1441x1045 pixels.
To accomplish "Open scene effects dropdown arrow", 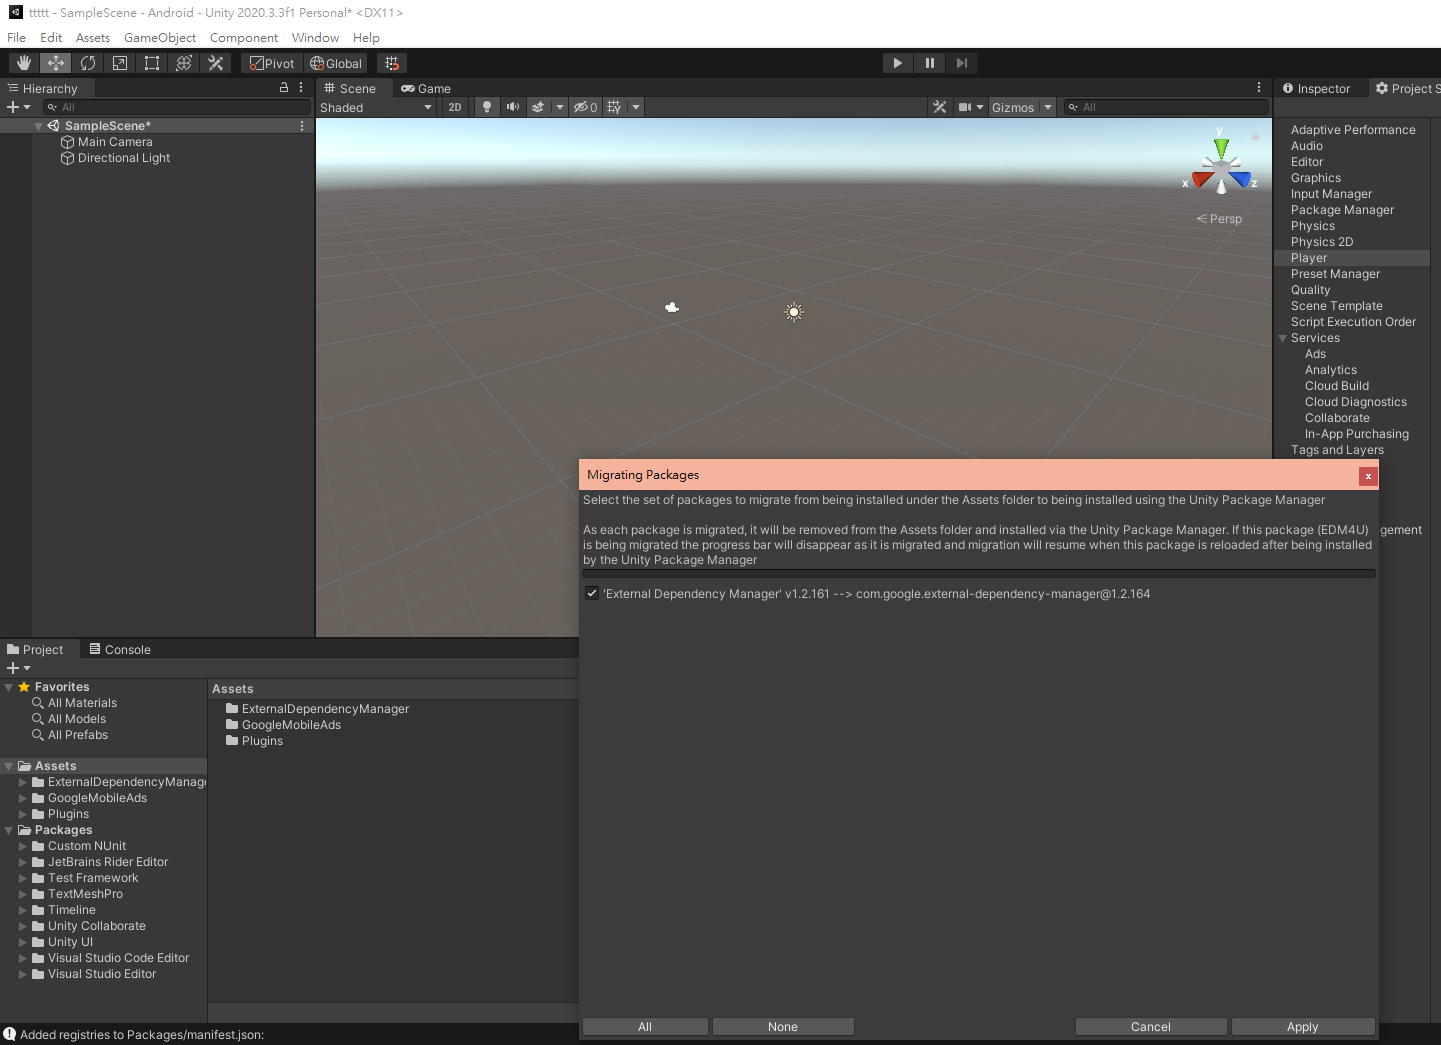I will point(560,107).
